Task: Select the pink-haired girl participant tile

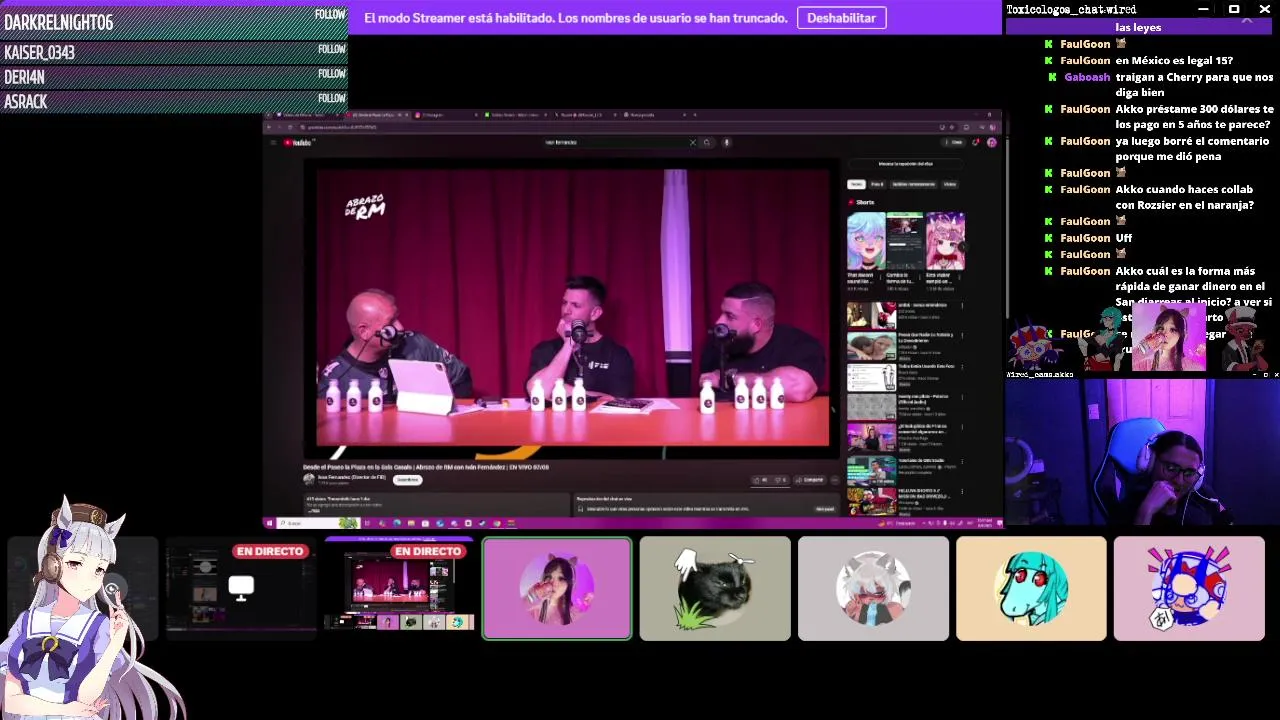Action: [557, 588]
